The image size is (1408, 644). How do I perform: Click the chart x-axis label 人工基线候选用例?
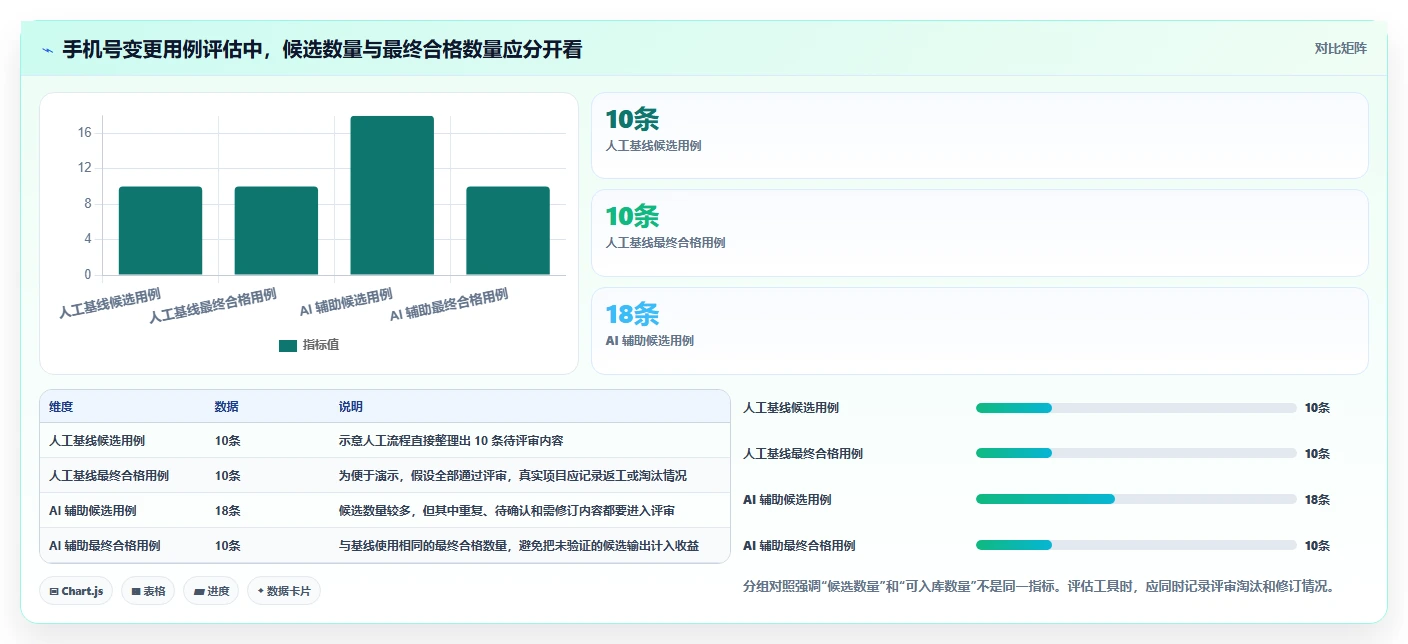click(x=110, y=303)
